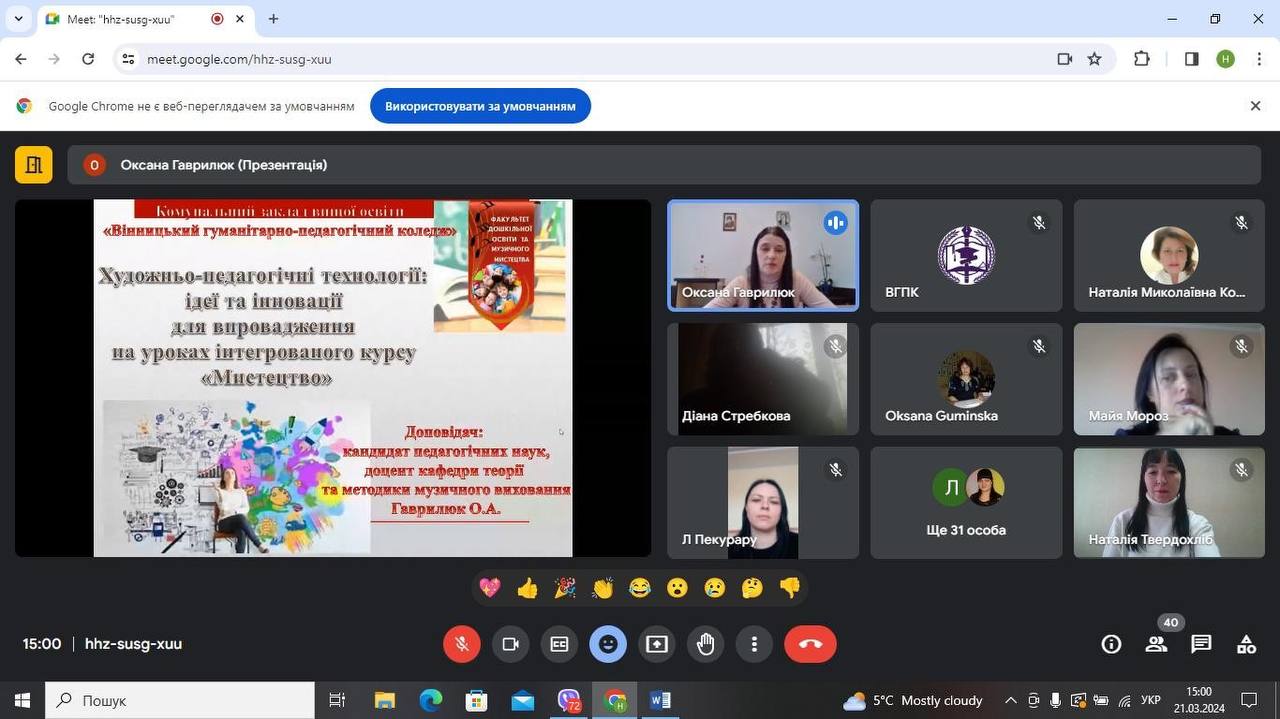Image resolution: width=1280 pixels, height=719 pixels.
Task: Close the emoji reactions bar
Action: pyautogui.click(x=608, y=644)
